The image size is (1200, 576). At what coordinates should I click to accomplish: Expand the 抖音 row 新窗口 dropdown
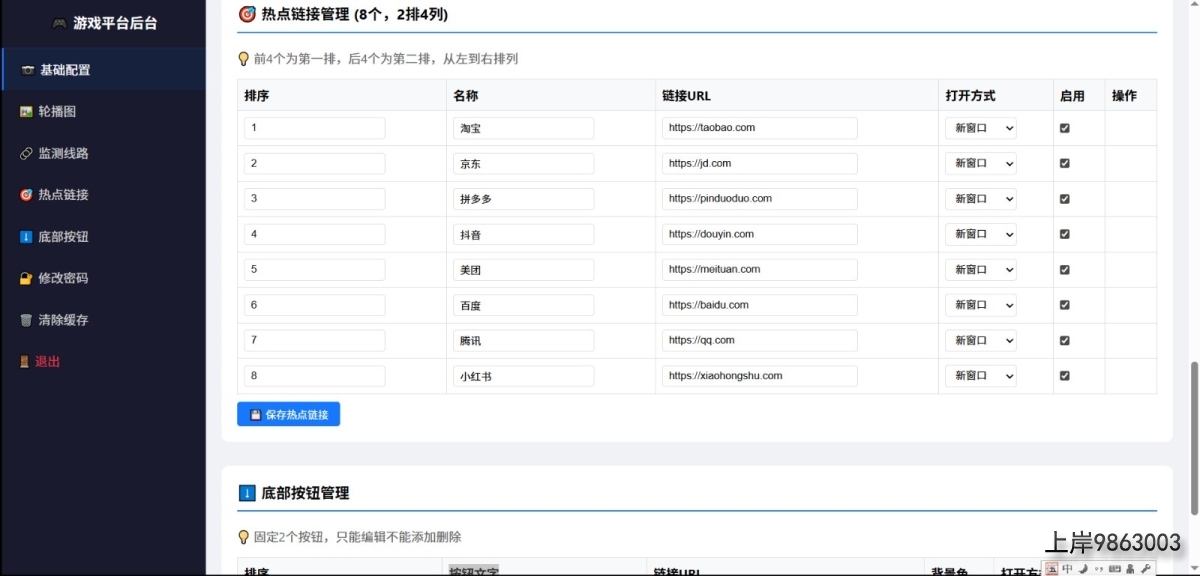coord(981,234)
